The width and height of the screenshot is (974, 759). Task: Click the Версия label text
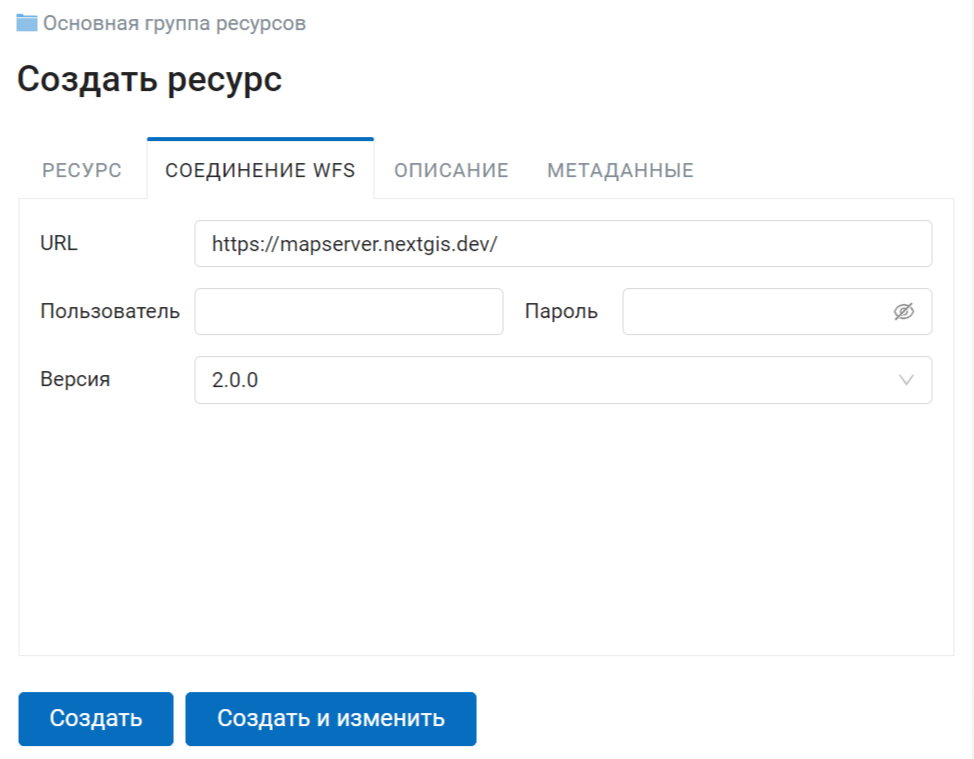coord(75,379)
